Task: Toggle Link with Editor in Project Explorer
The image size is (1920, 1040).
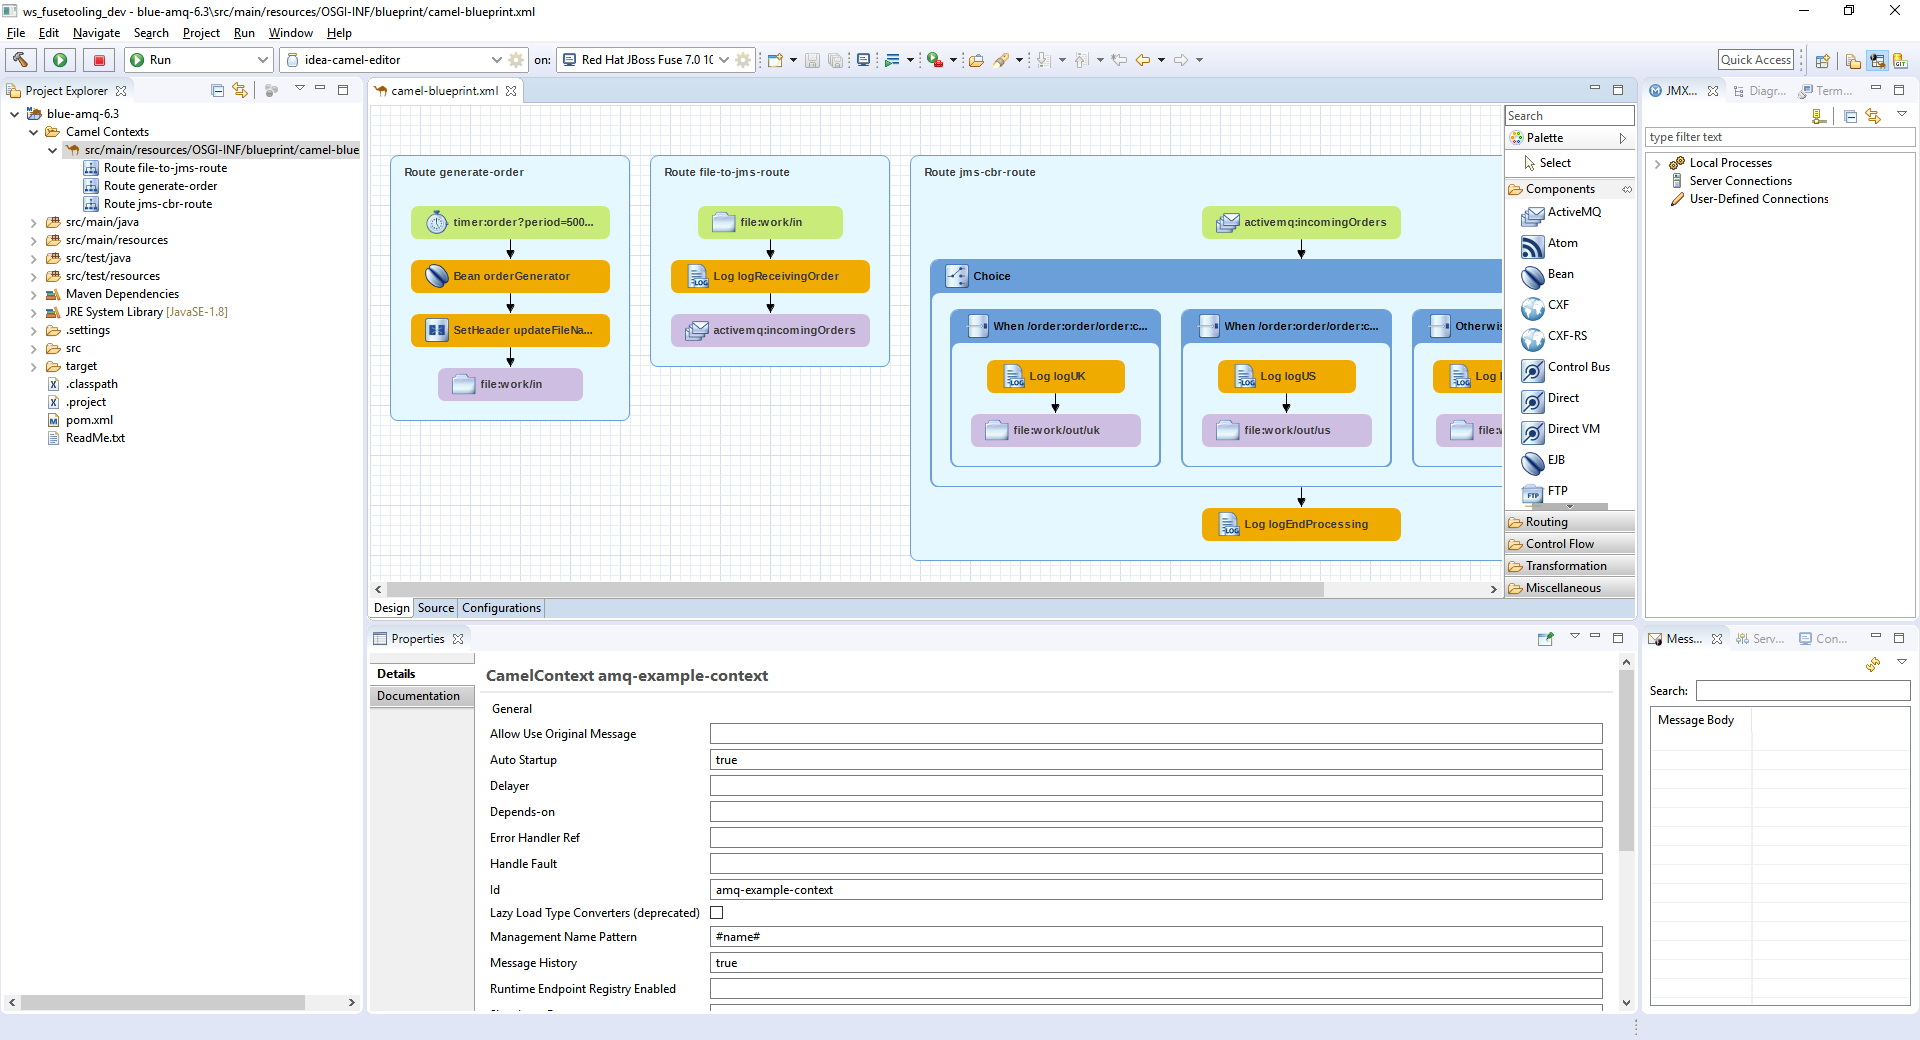Action: (240, 91)
